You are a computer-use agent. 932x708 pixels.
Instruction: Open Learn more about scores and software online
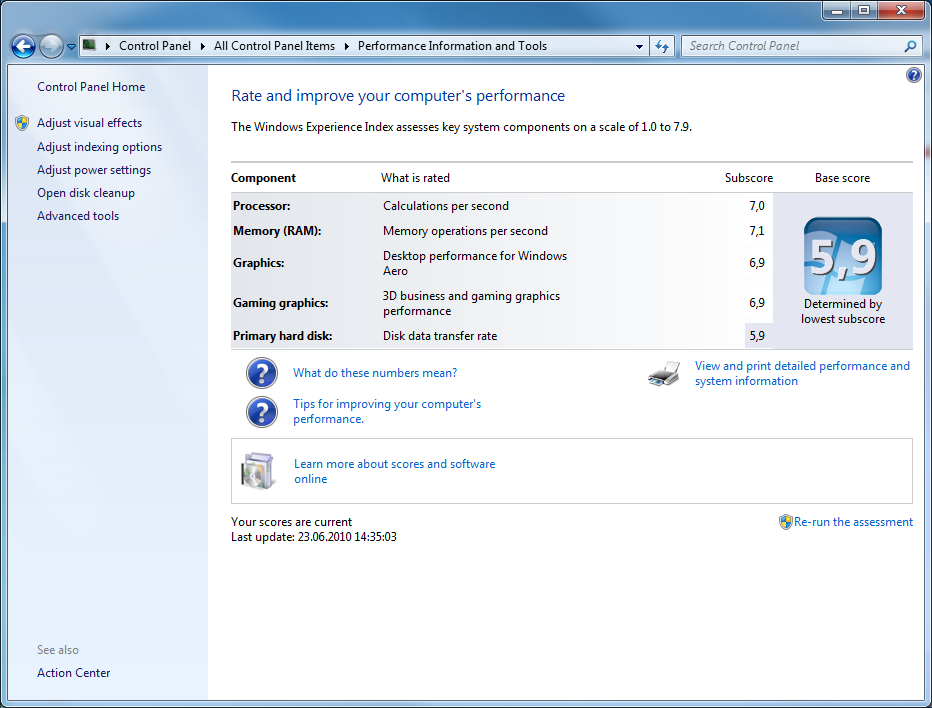pos(395,471)
